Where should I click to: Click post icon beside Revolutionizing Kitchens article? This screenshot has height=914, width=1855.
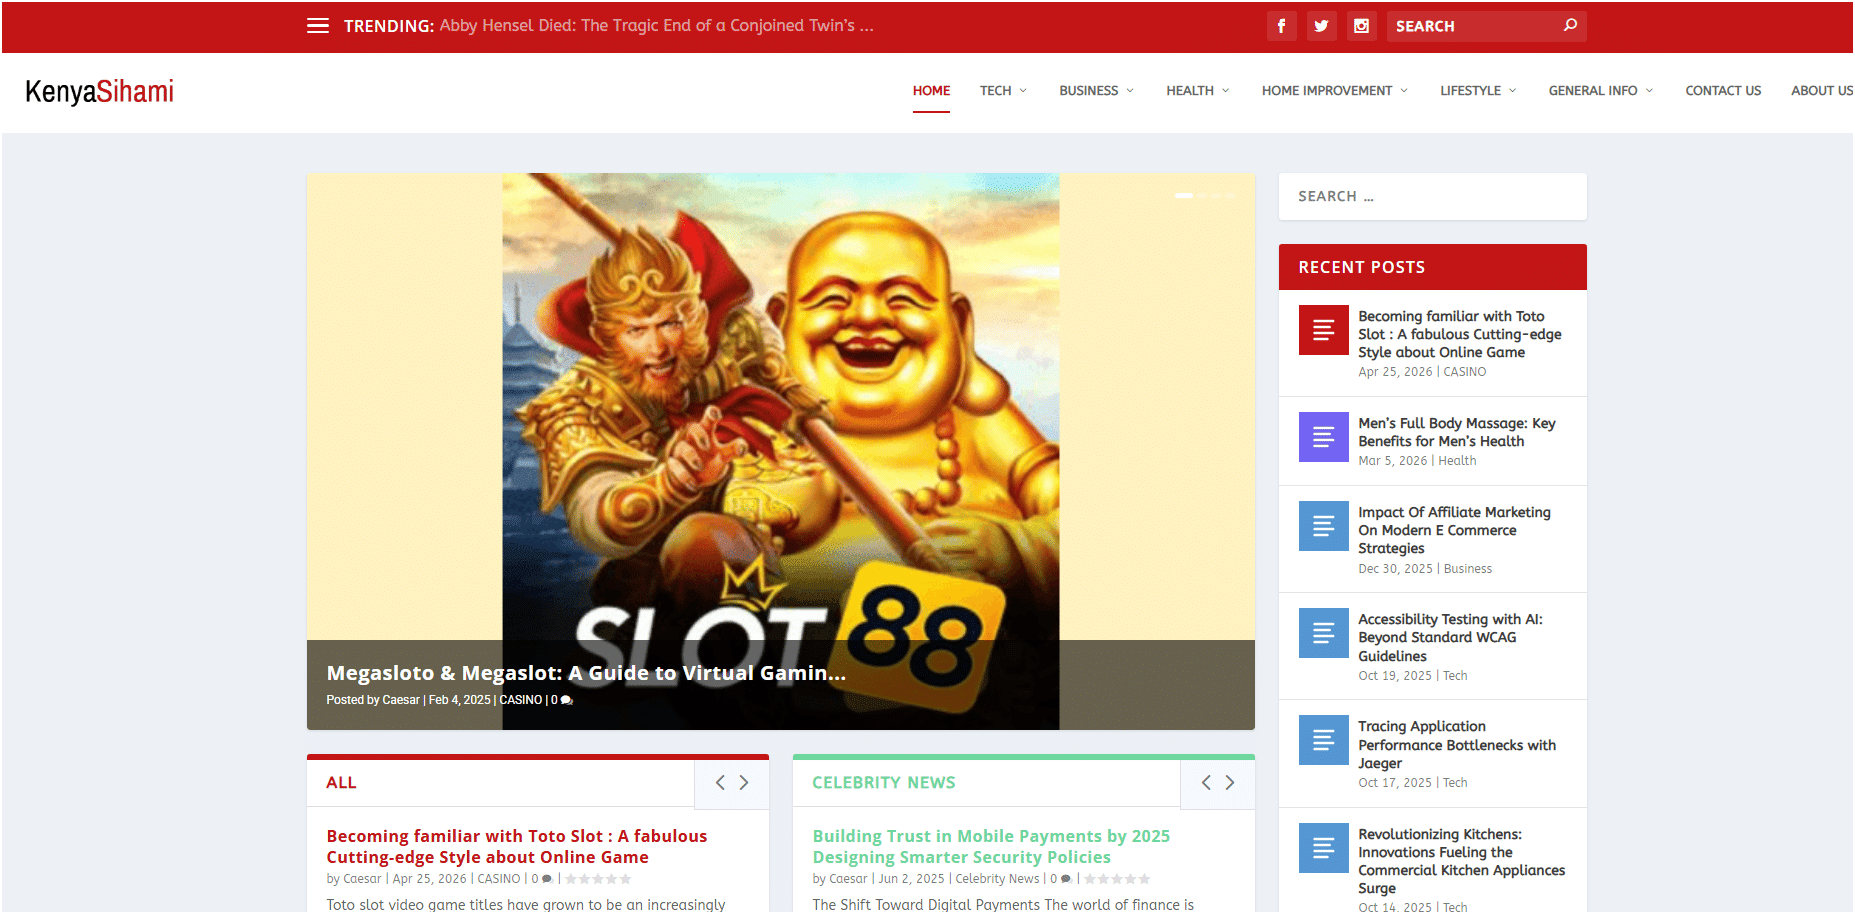click(x=1323, y=848)
